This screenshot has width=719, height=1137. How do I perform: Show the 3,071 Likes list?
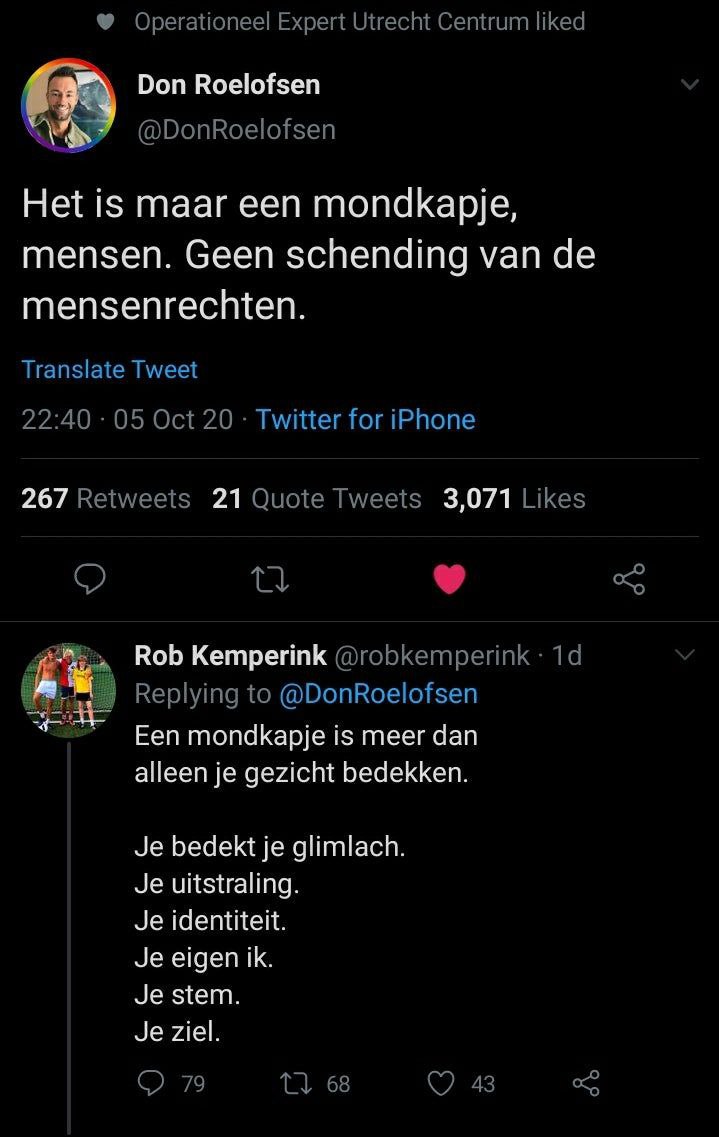(x=514, y=498)
